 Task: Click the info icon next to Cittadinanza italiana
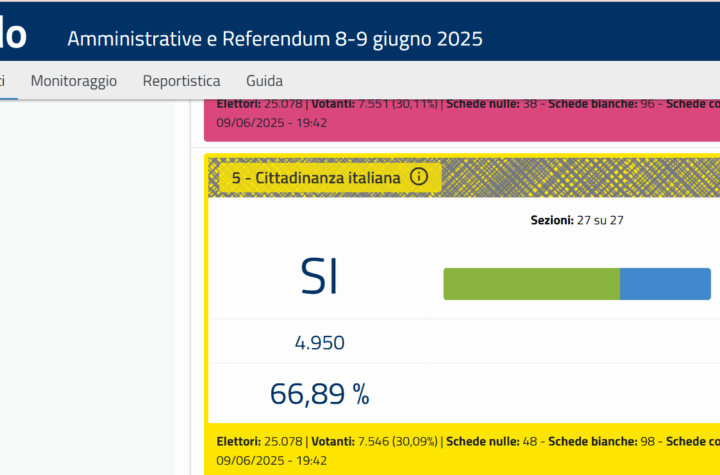(418, 176)
